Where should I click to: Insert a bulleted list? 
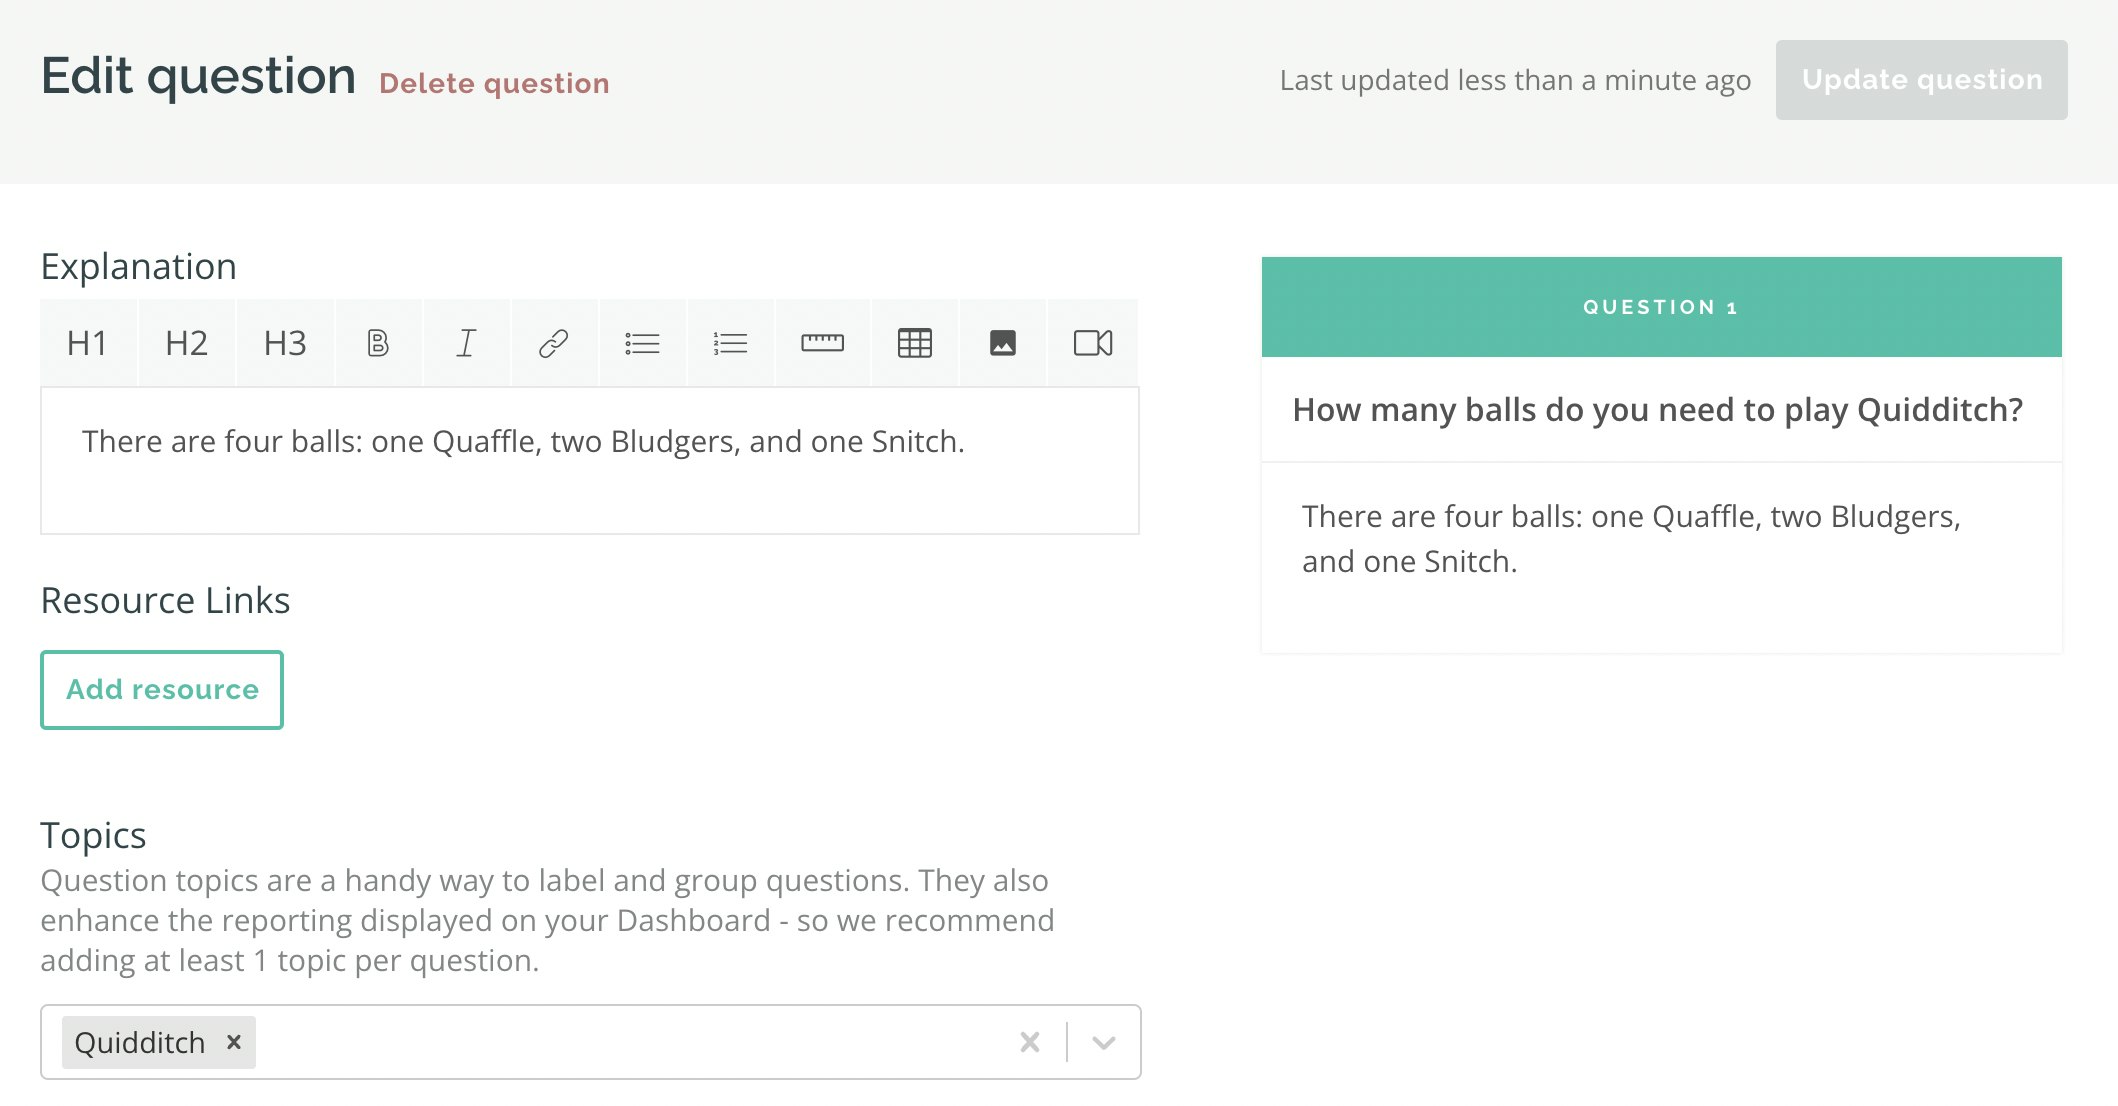pos(642,343)
